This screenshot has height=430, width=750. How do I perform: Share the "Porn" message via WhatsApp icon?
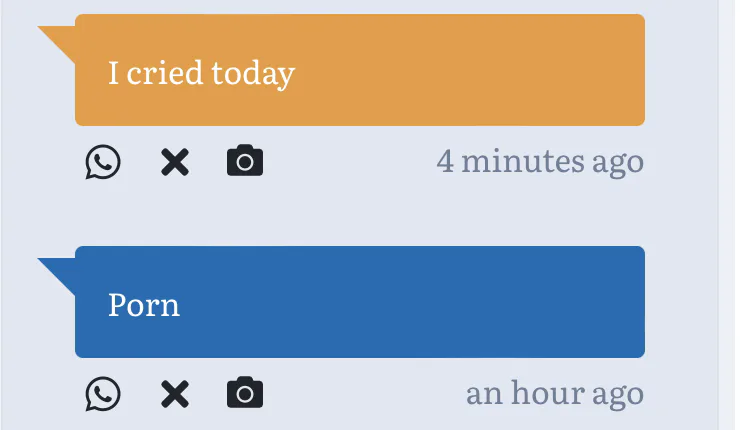(103, 394)
